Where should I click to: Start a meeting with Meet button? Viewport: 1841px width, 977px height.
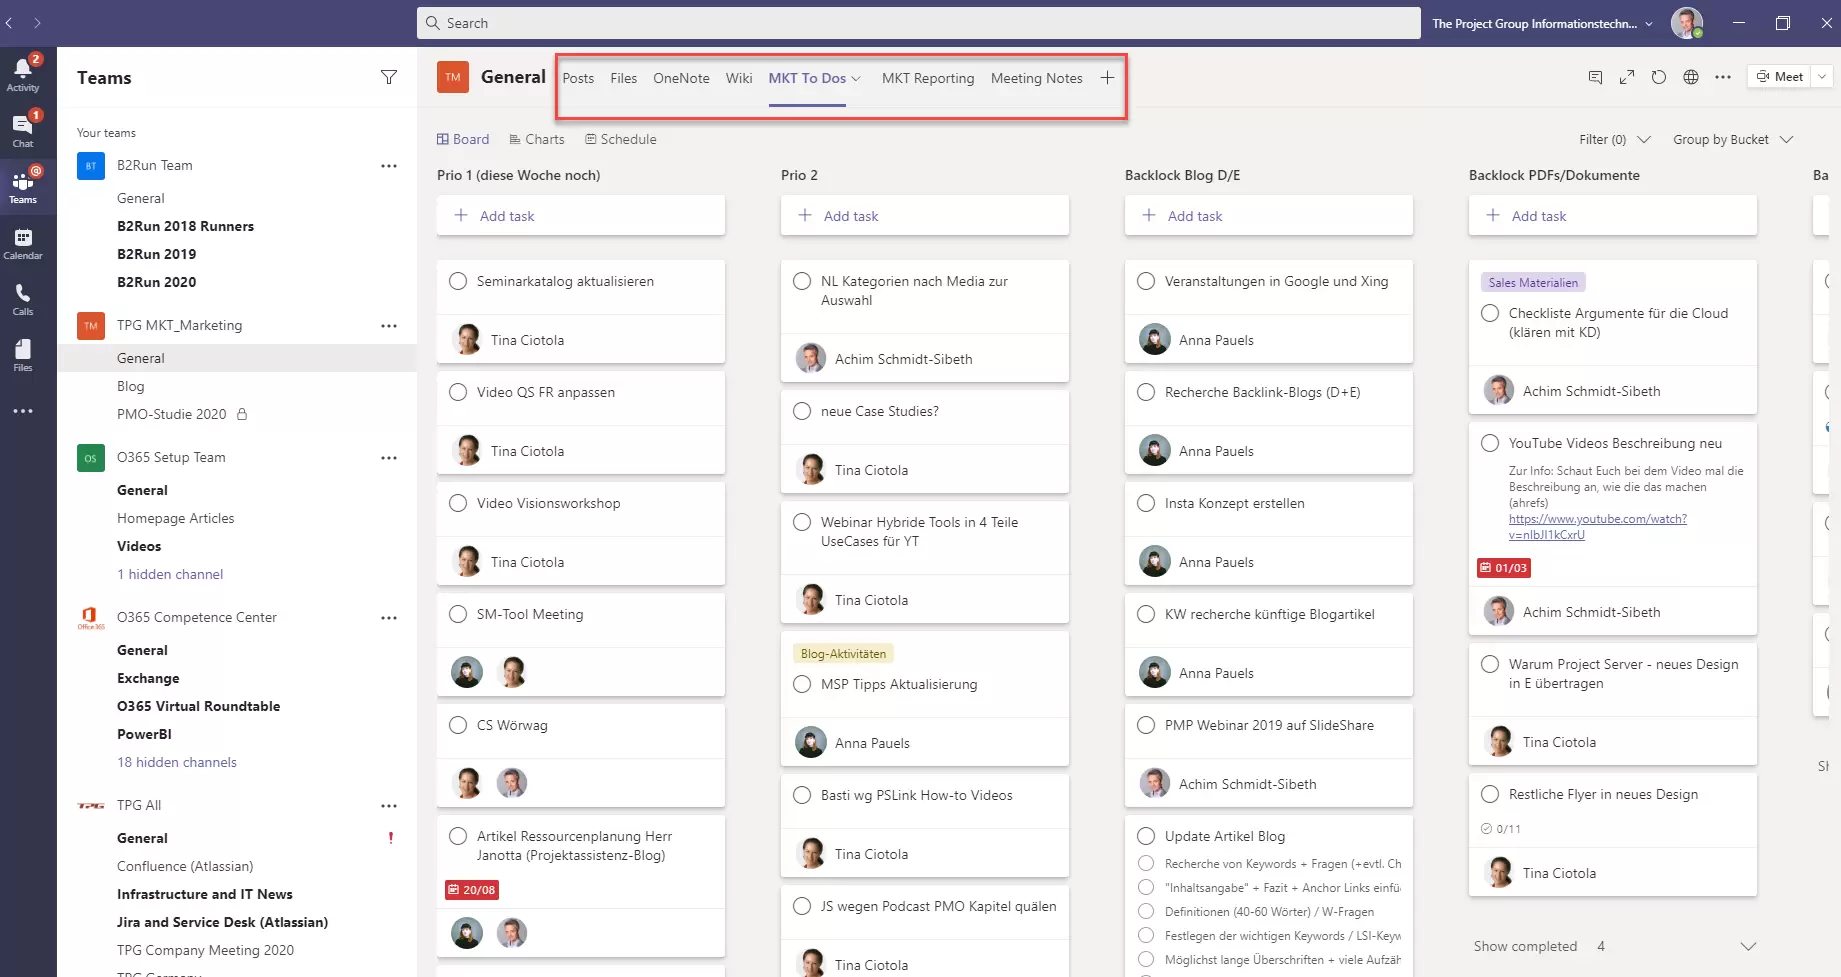(1780, 77)
